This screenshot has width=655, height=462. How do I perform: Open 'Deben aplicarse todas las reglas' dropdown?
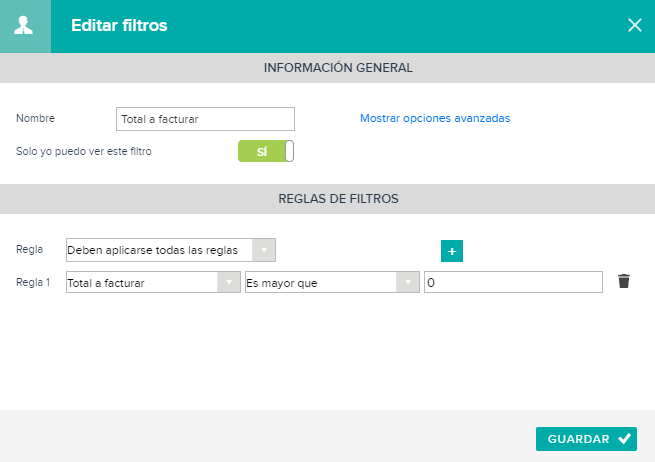171,250
